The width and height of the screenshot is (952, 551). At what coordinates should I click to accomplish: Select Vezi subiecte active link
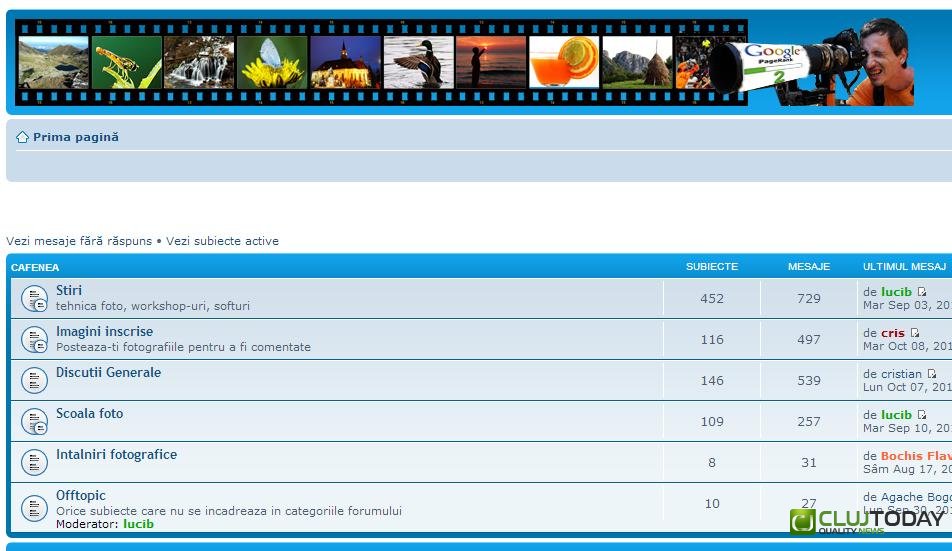point(222,241)
